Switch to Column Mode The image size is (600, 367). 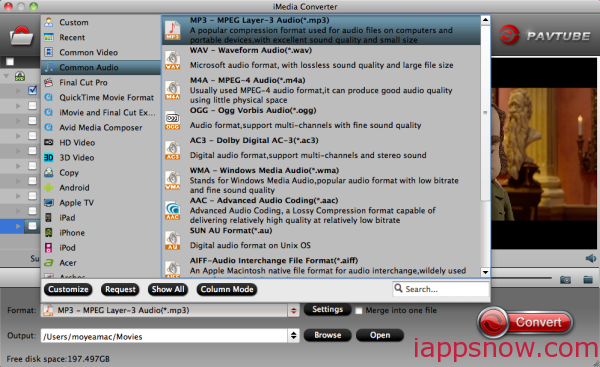click(x=227, y=289)
